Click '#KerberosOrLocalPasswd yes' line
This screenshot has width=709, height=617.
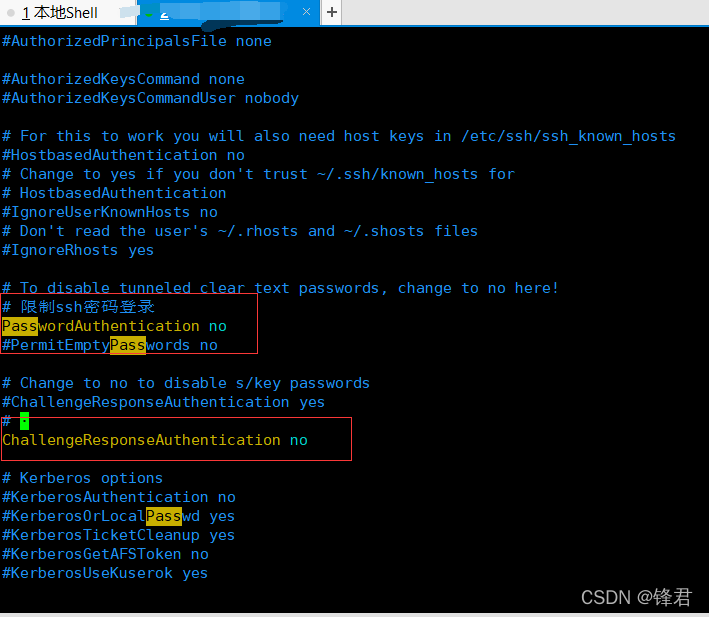[x=118, y=516]
